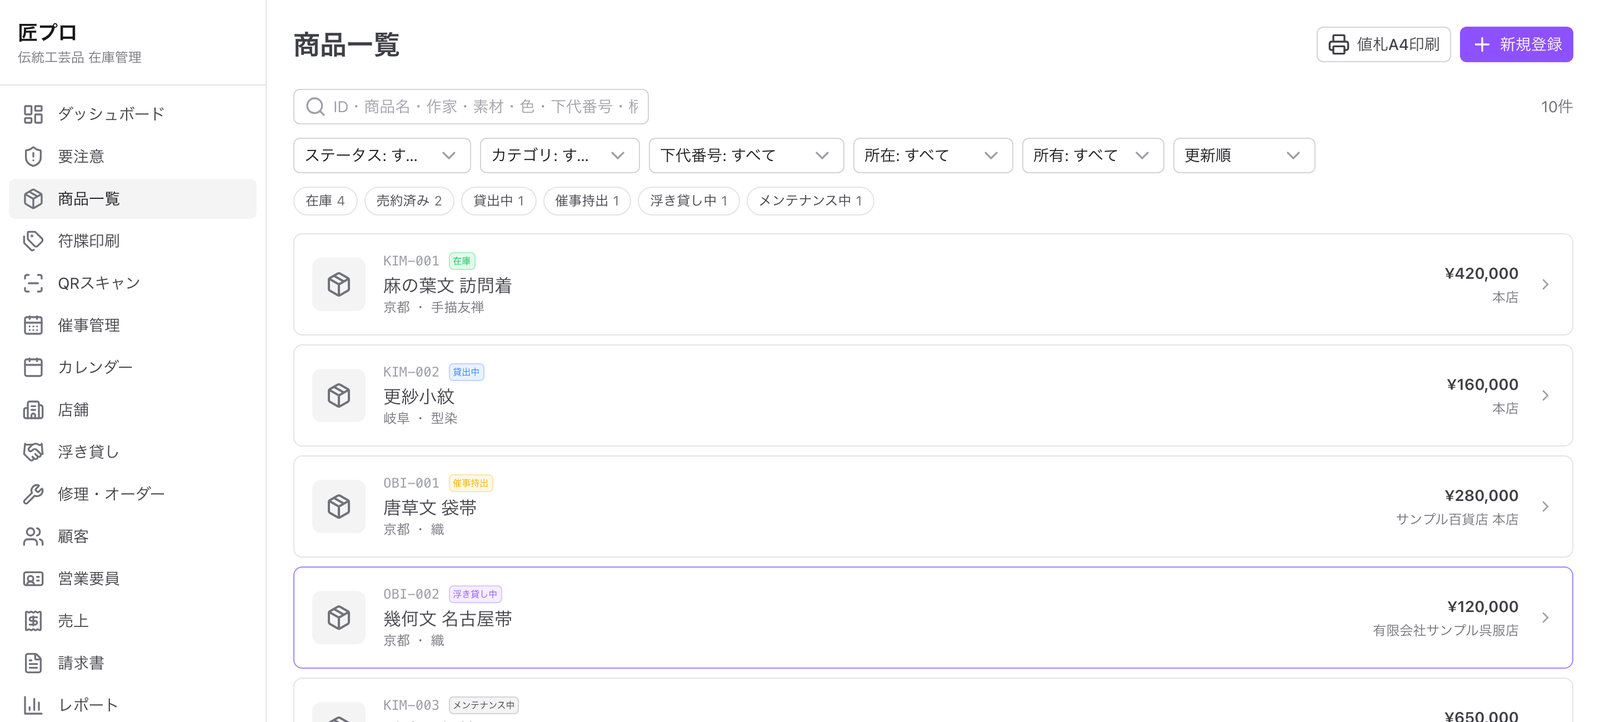1600x722 pixels.
Task: Click the カレンダー calendar icon
Action: click(33, 367)
